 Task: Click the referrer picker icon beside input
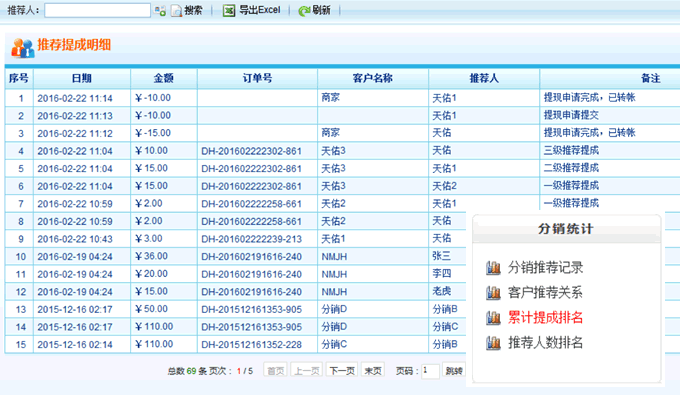coord(160,10)
